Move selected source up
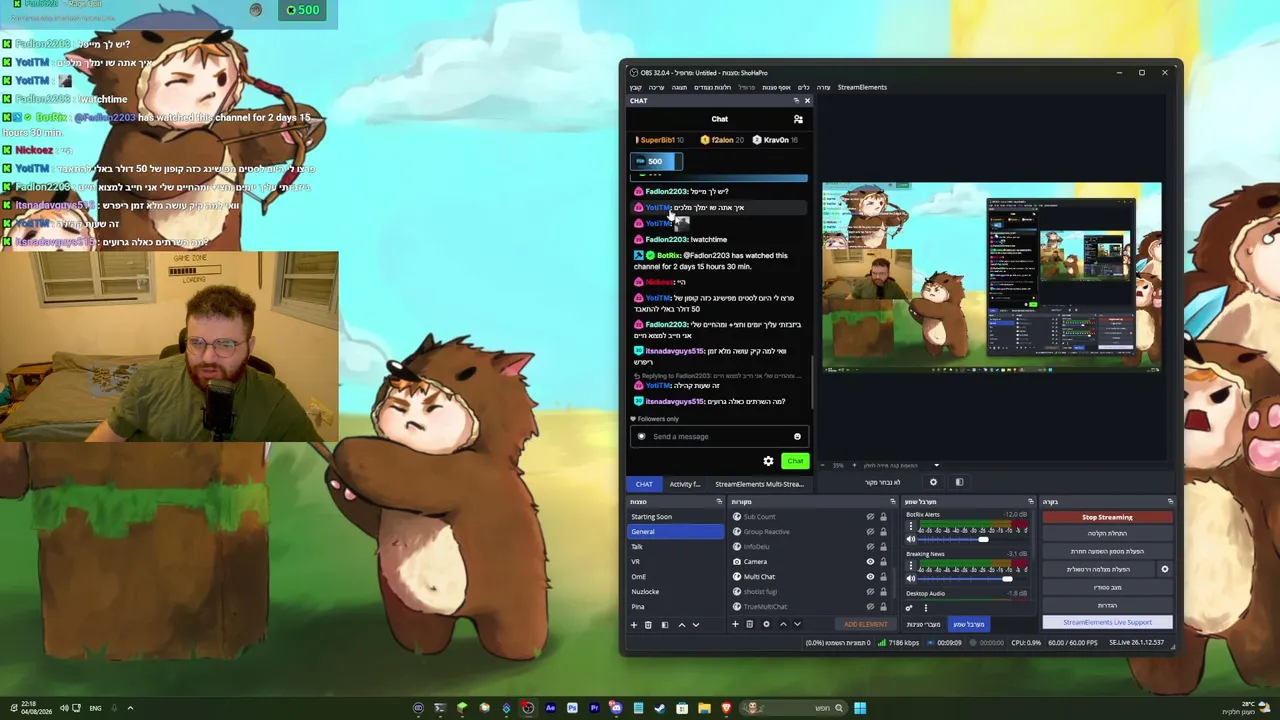 (x=783, y=625)
